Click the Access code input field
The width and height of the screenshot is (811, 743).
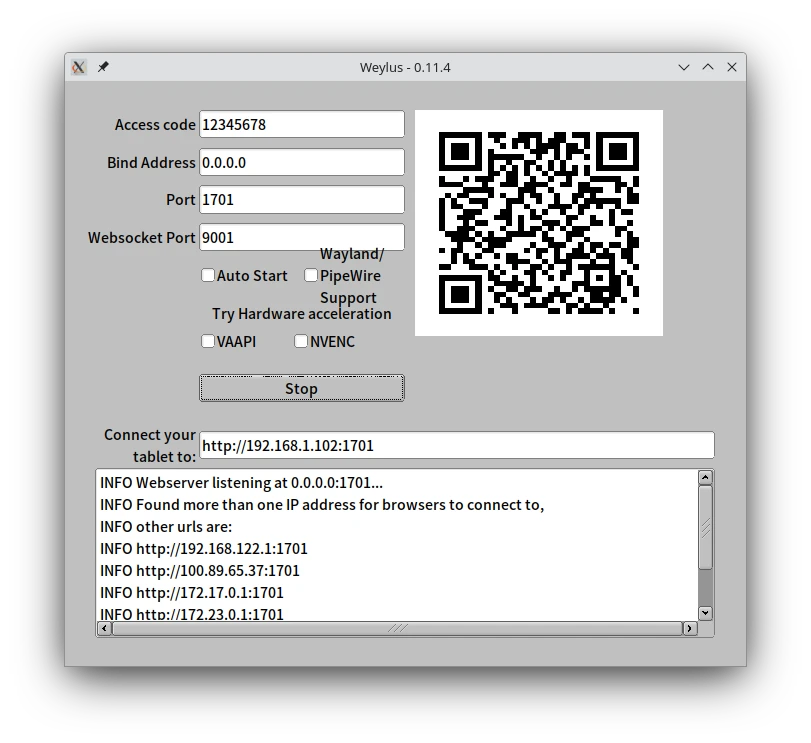(x=301, y=125)
